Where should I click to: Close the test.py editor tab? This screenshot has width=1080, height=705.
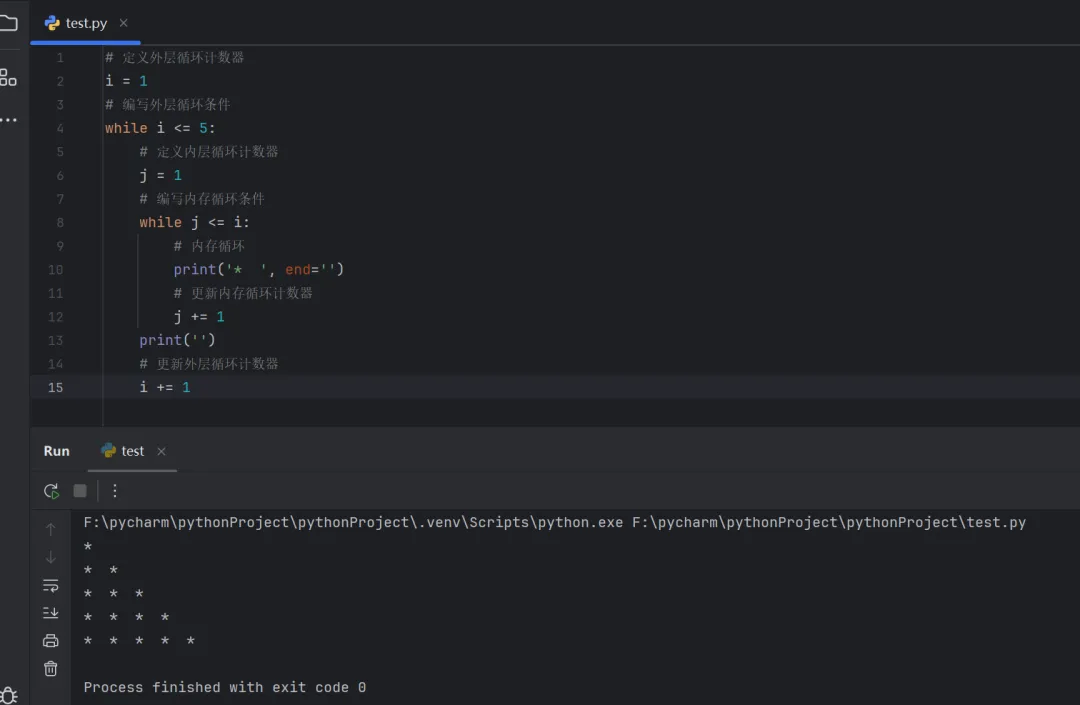click(x=123, y=23)
